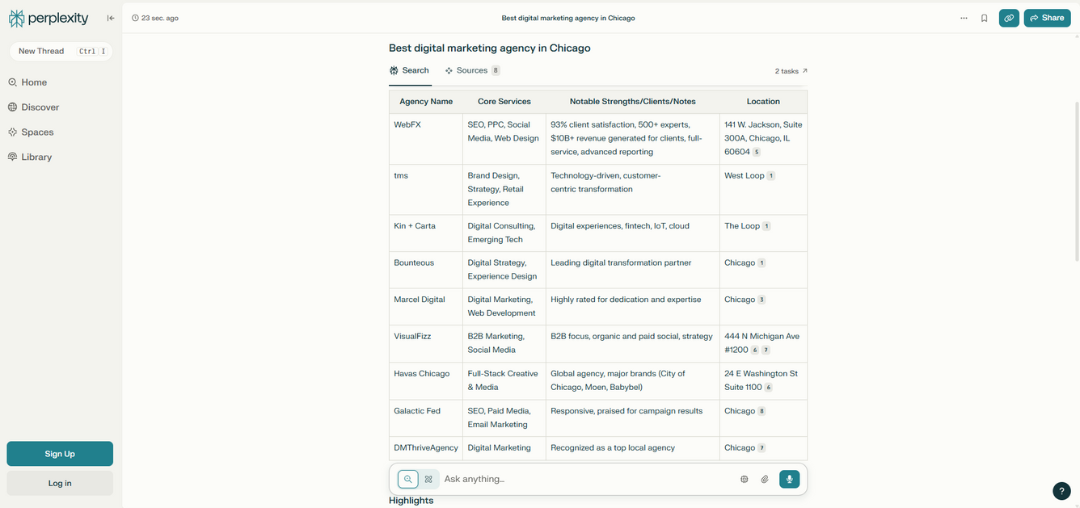Screen dimensions: 1080x508
Task: Open Spaces from the sidebar
Action: pyautogui.click(x=37, y=132)
